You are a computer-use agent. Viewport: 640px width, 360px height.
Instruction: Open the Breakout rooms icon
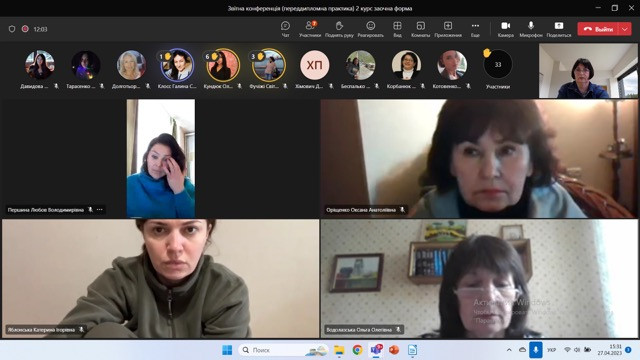[420, 26]
